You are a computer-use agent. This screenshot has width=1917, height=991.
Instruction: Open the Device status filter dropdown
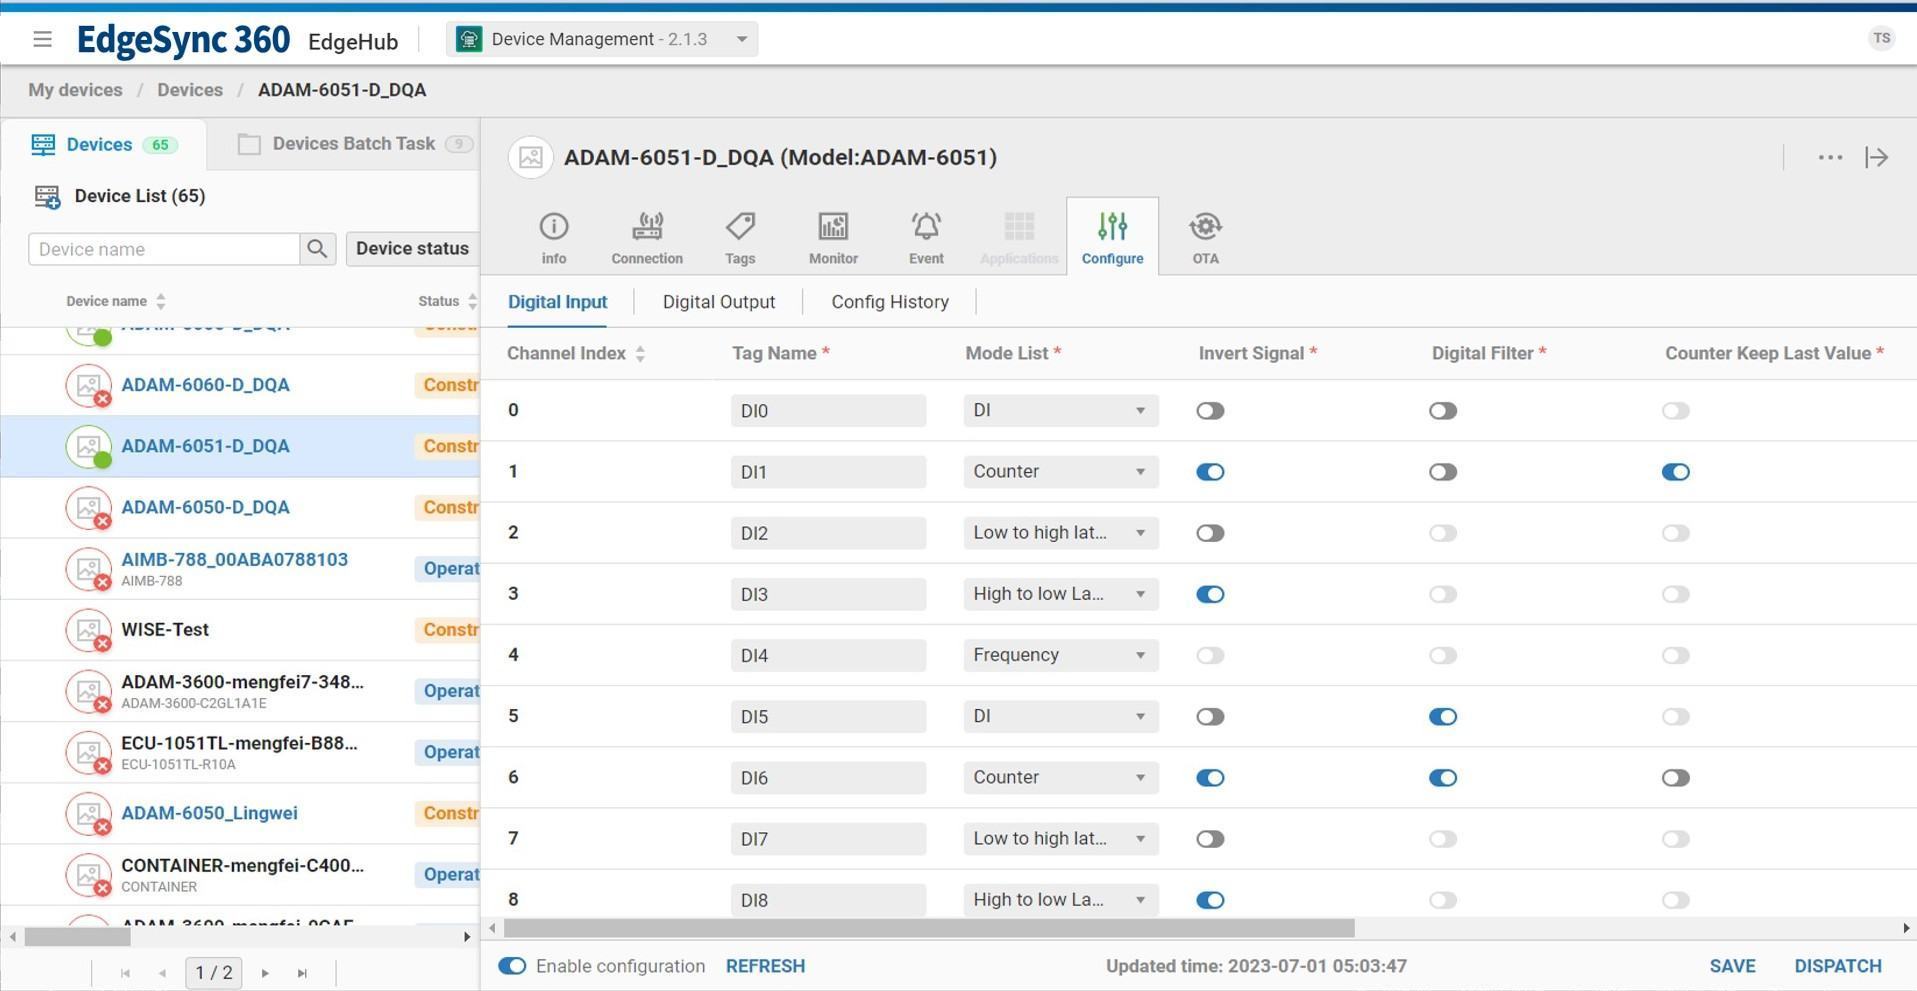412,249
